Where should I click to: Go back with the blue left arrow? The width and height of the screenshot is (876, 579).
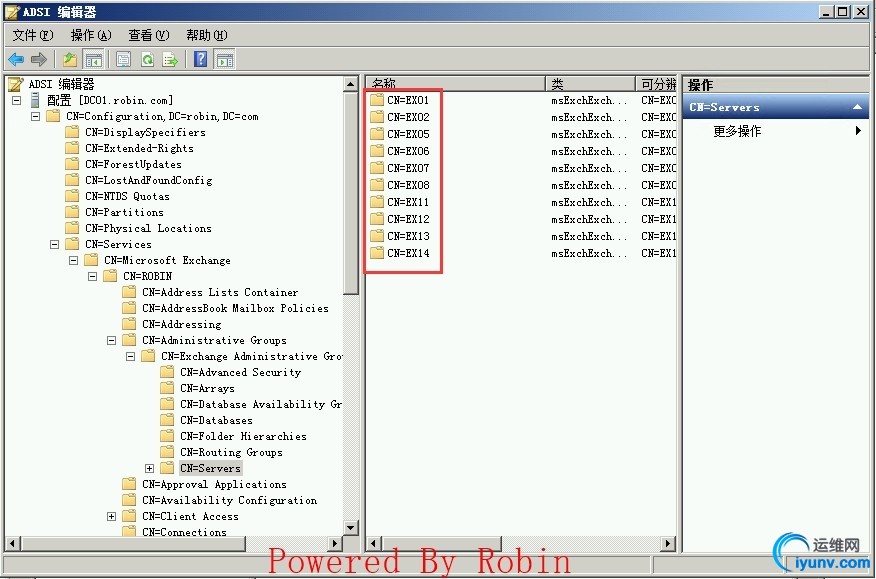pyautogui.click(x=16, y=59)
